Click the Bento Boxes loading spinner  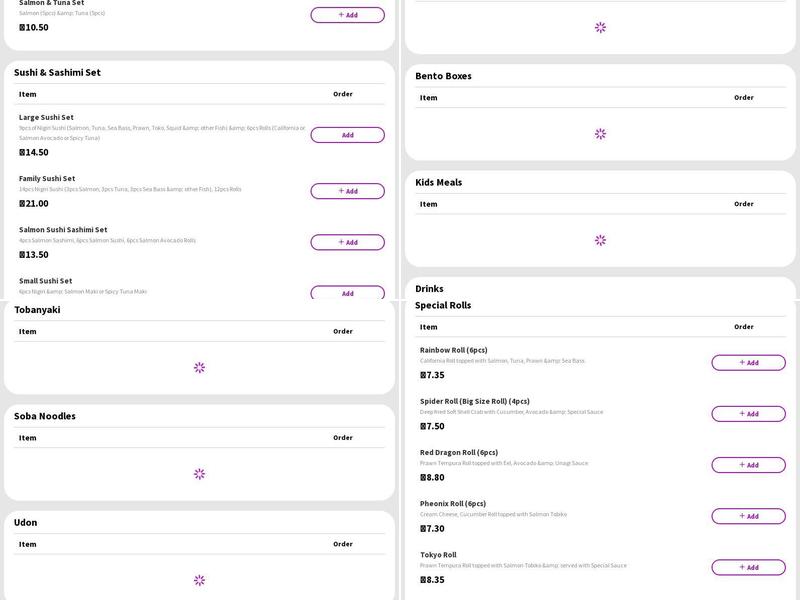(x=600, y=134)
